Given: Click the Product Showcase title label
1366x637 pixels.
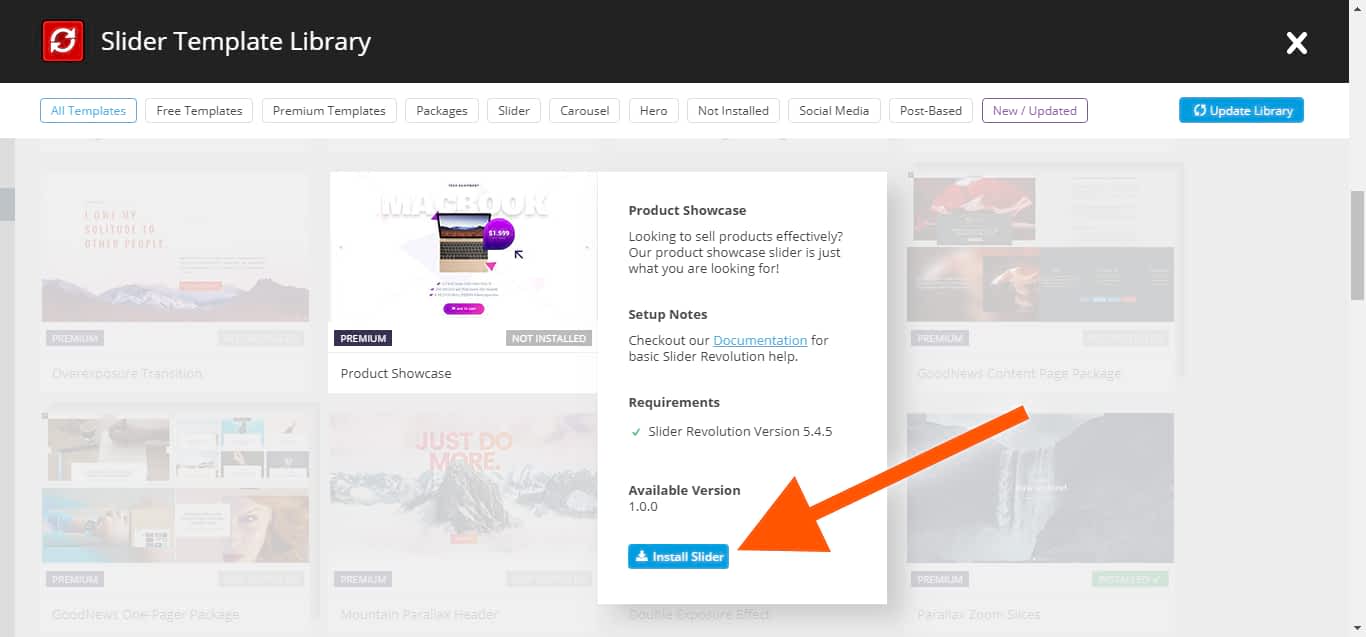Looking at the screenshot, I should click(x=396, y=373).
